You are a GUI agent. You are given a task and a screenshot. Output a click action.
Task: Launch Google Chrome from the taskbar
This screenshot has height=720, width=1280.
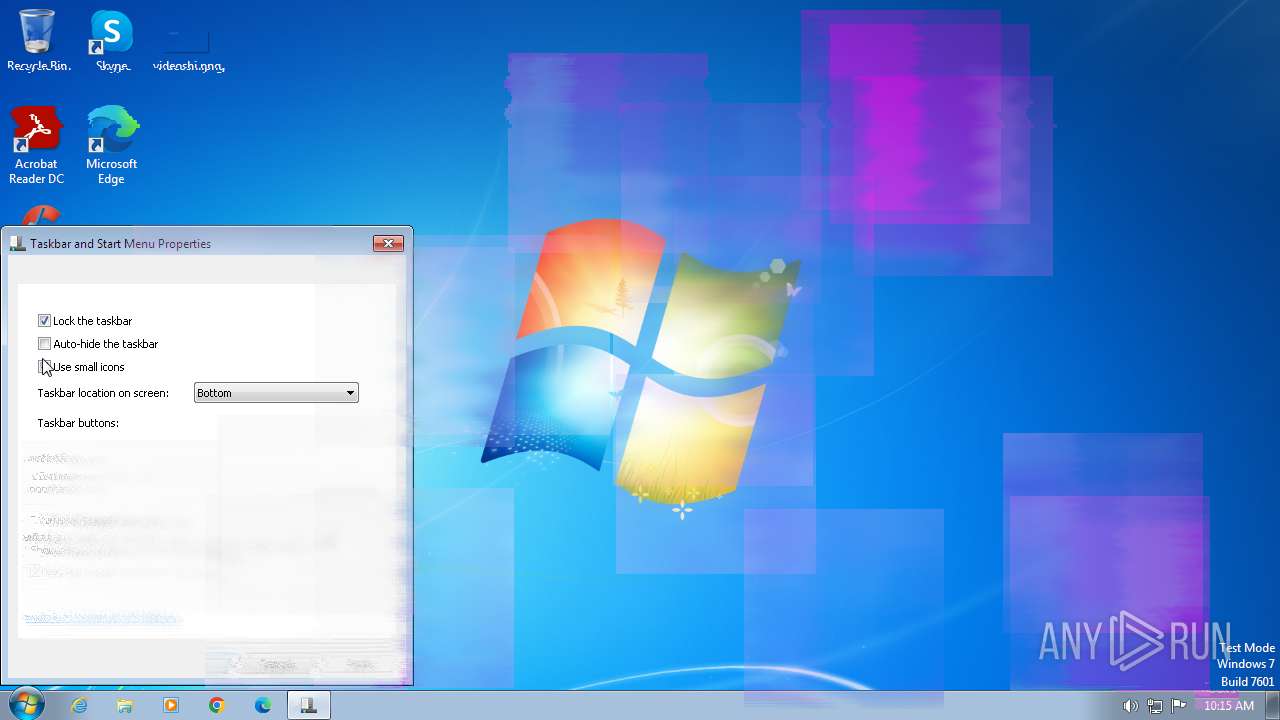coord(217,705)
